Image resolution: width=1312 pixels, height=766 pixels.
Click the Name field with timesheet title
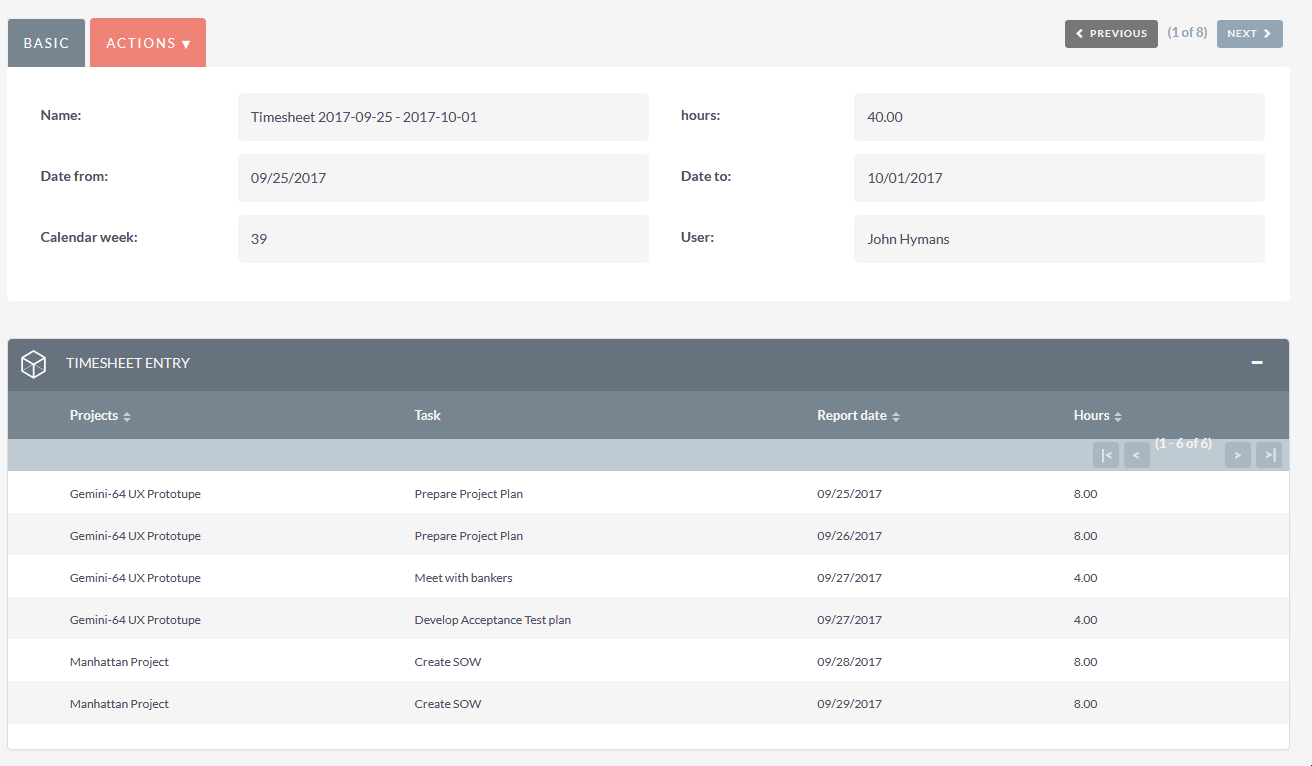[443, 117]
